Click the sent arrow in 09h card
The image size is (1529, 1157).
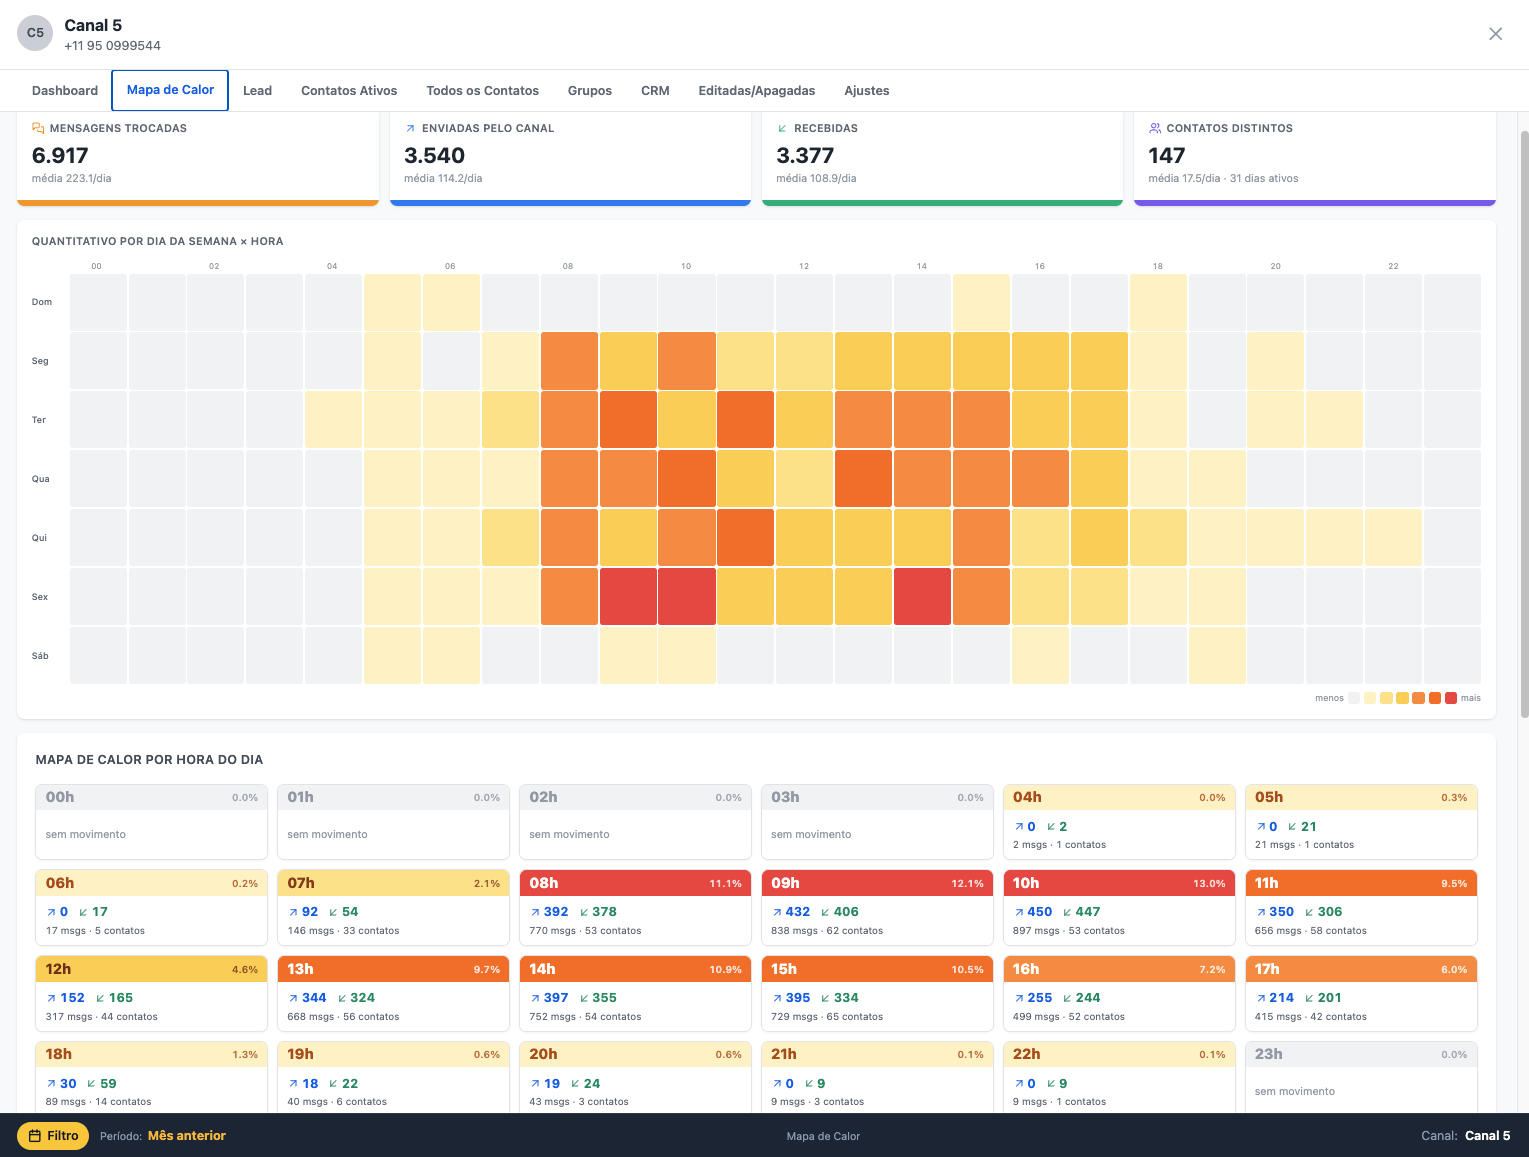(777, 912)
